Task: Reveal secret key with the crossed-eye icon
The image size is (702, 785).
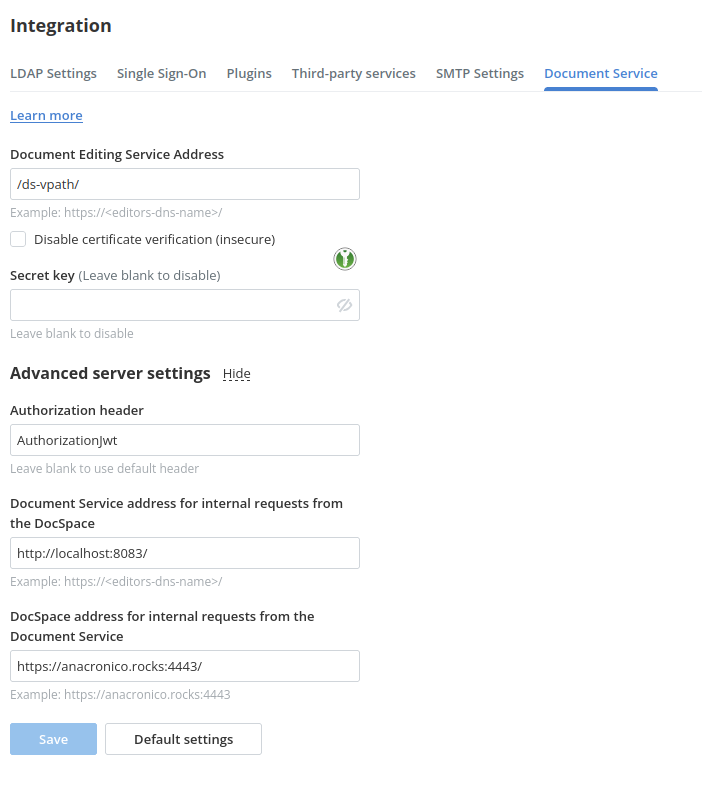Action: pyautogui.click(x=345, y=305)
